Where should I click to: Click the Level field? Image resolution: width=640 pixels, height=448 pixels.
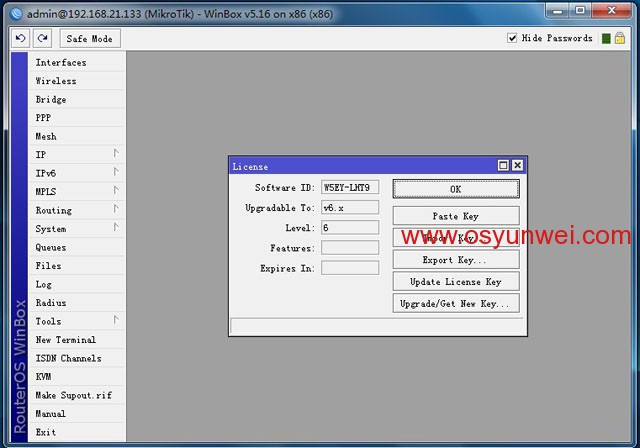point(350,228)
